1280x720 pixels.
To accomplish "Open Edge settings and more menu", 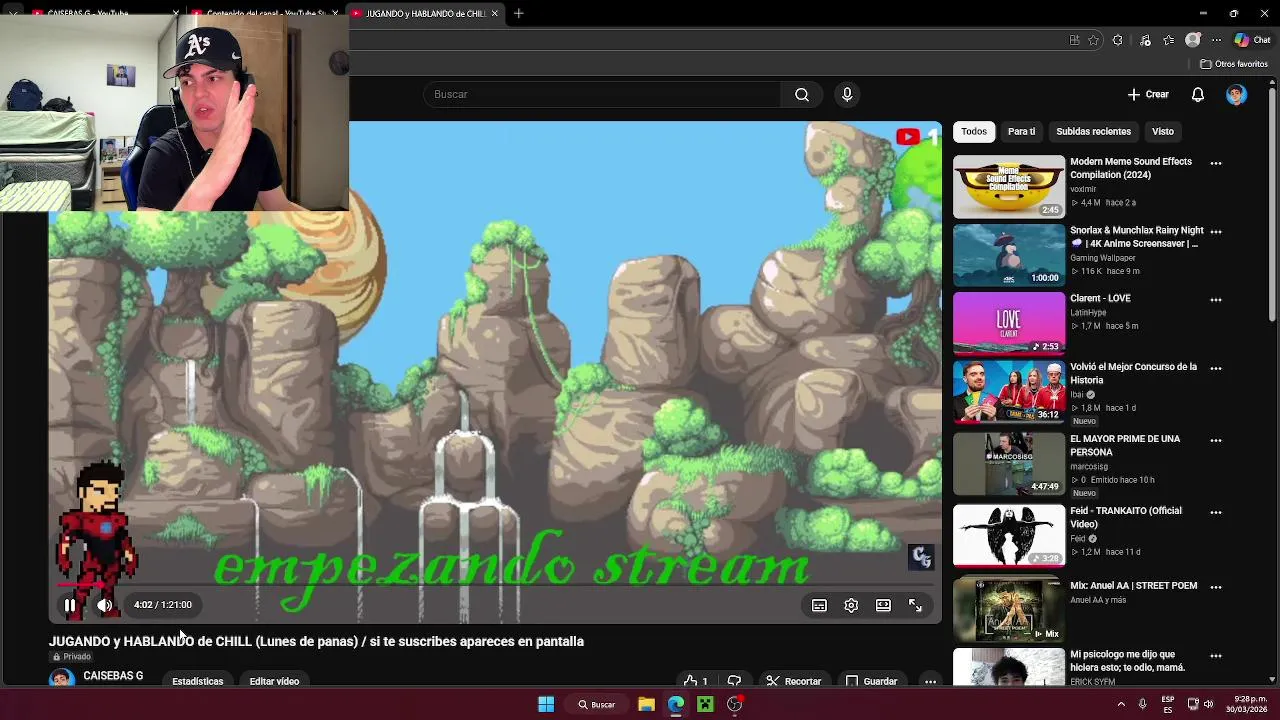I will 1216,40.
